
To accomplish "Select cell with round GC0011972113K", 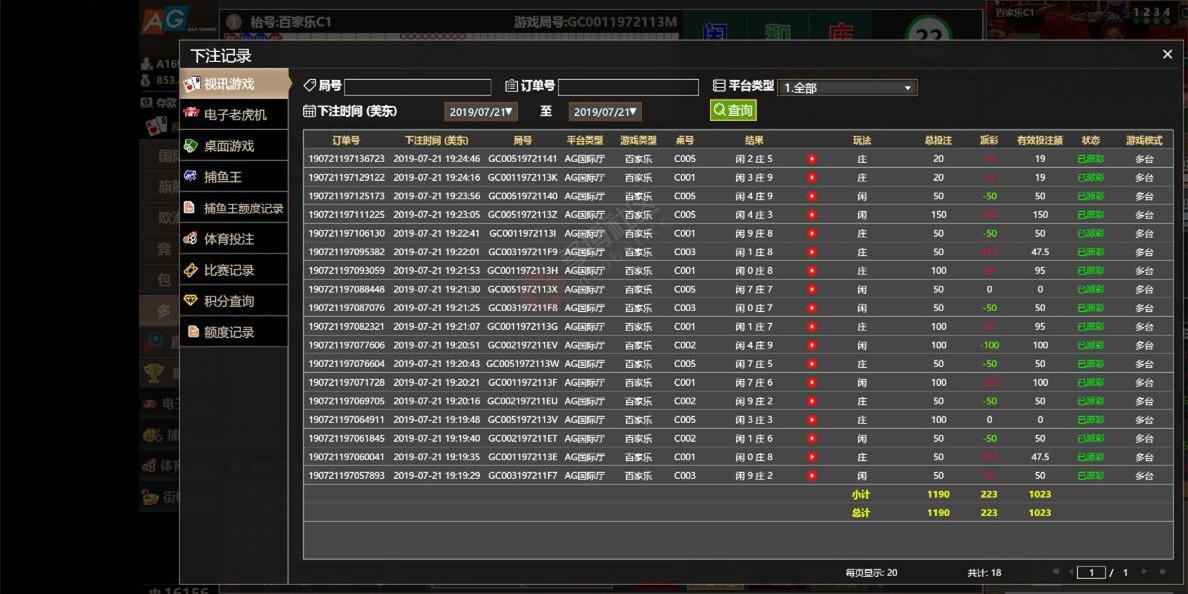I will [522, 177].
